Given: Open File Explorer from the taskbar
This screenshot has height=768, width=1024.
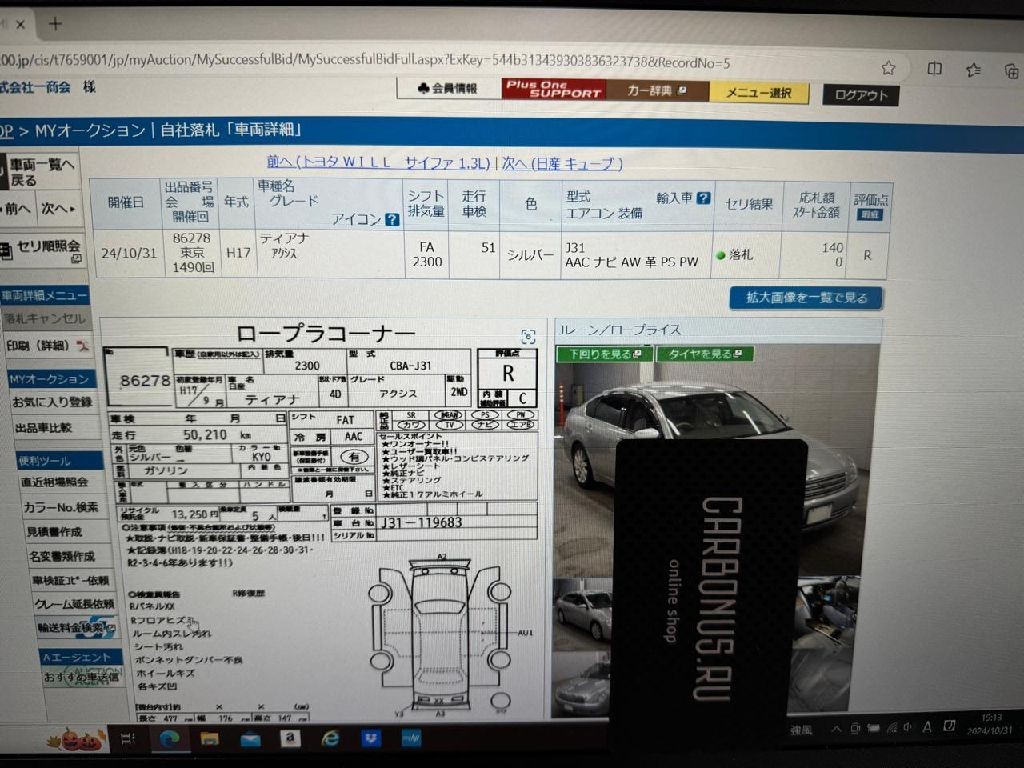Looking at the screenshot, I should 209,739.
